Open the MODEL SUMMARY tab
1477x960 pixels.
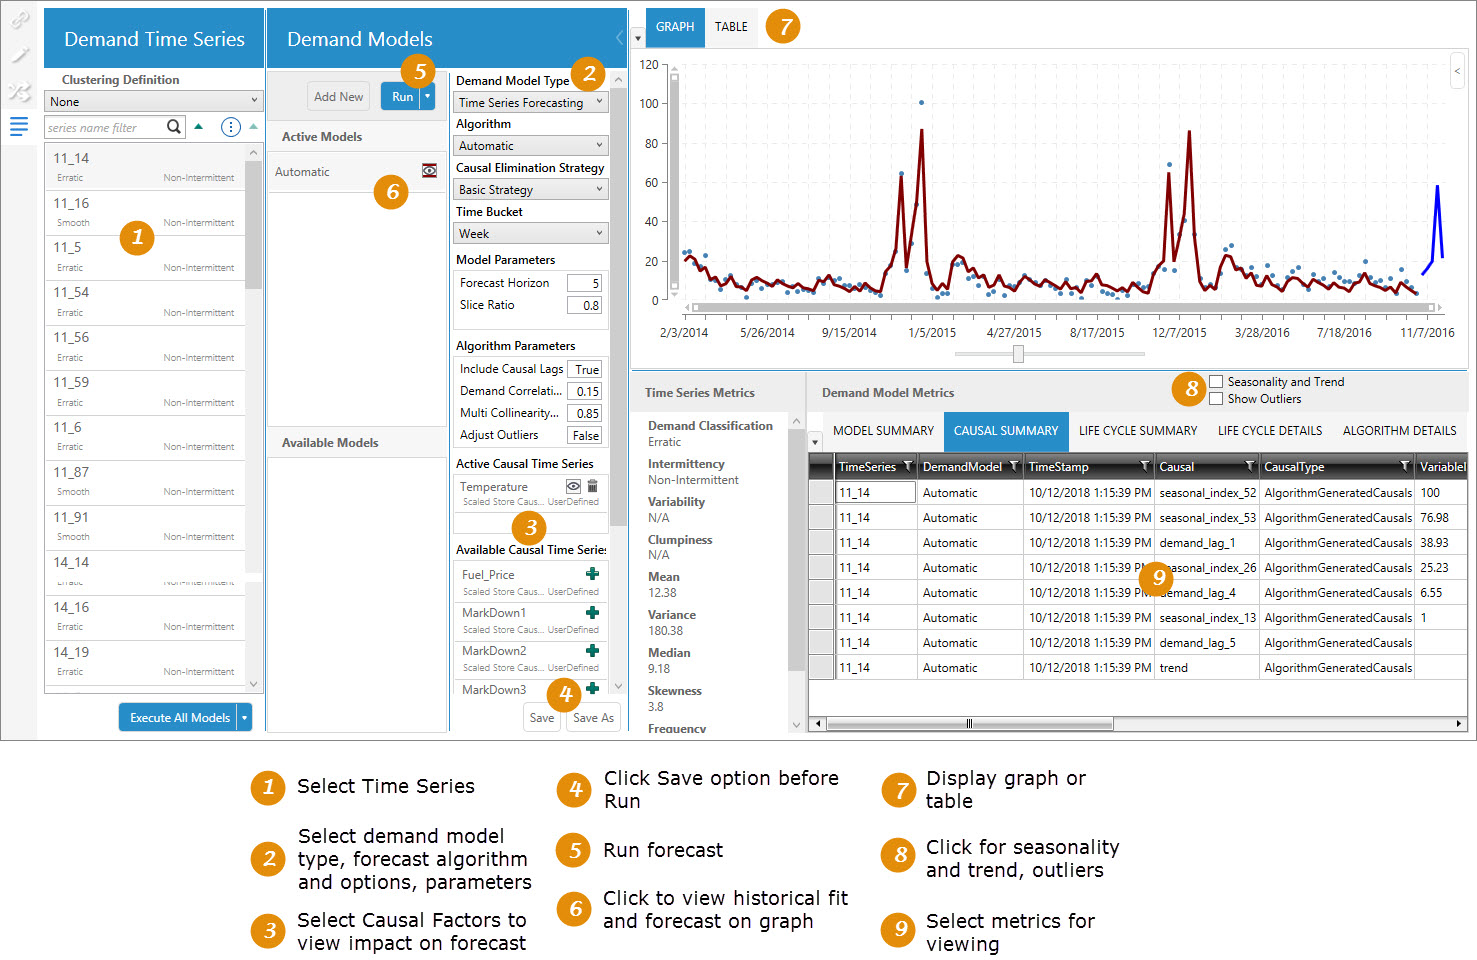[883, 431]
